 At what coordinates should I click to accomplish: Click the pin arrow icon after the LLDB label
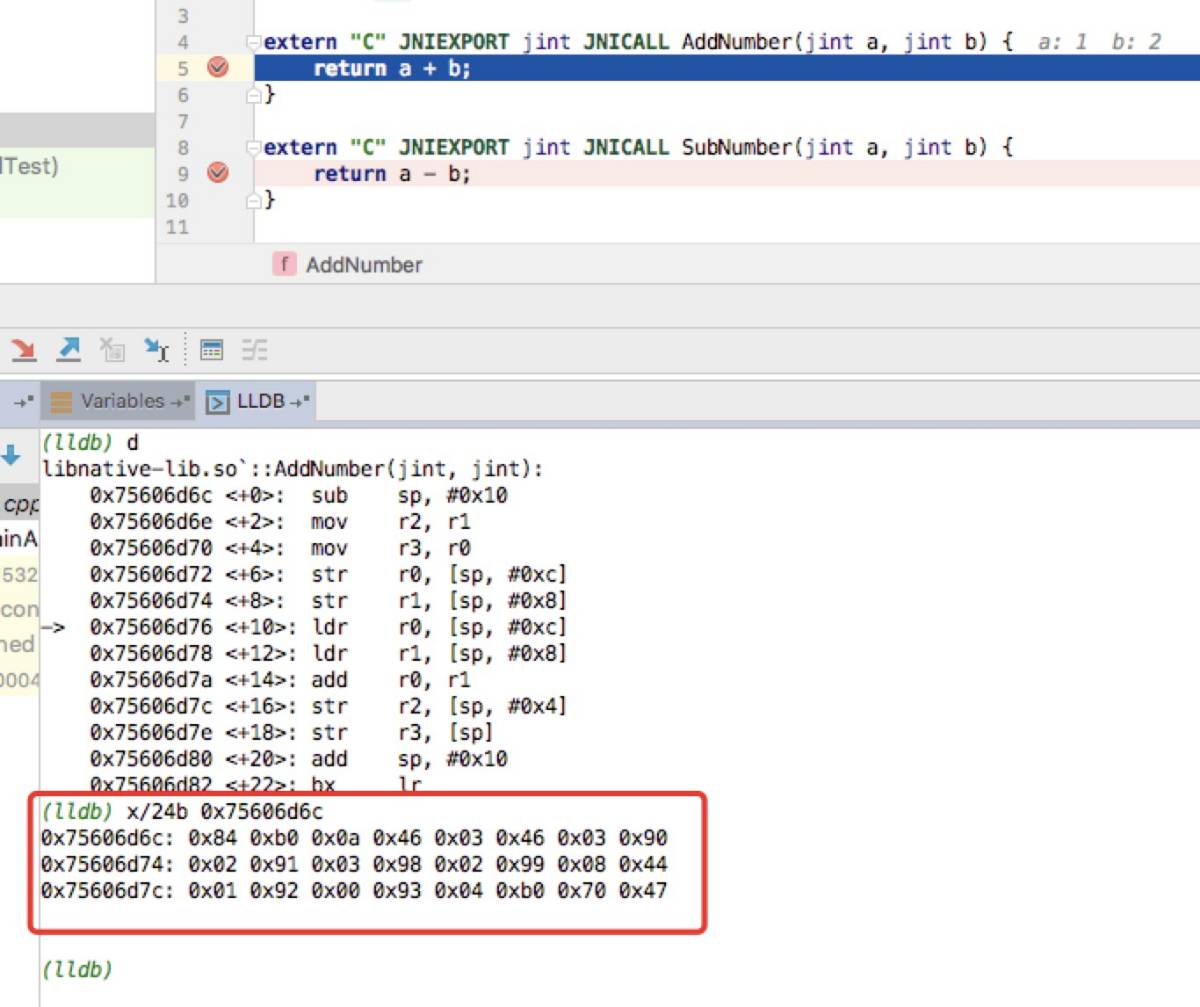click(x=299, y=402)
